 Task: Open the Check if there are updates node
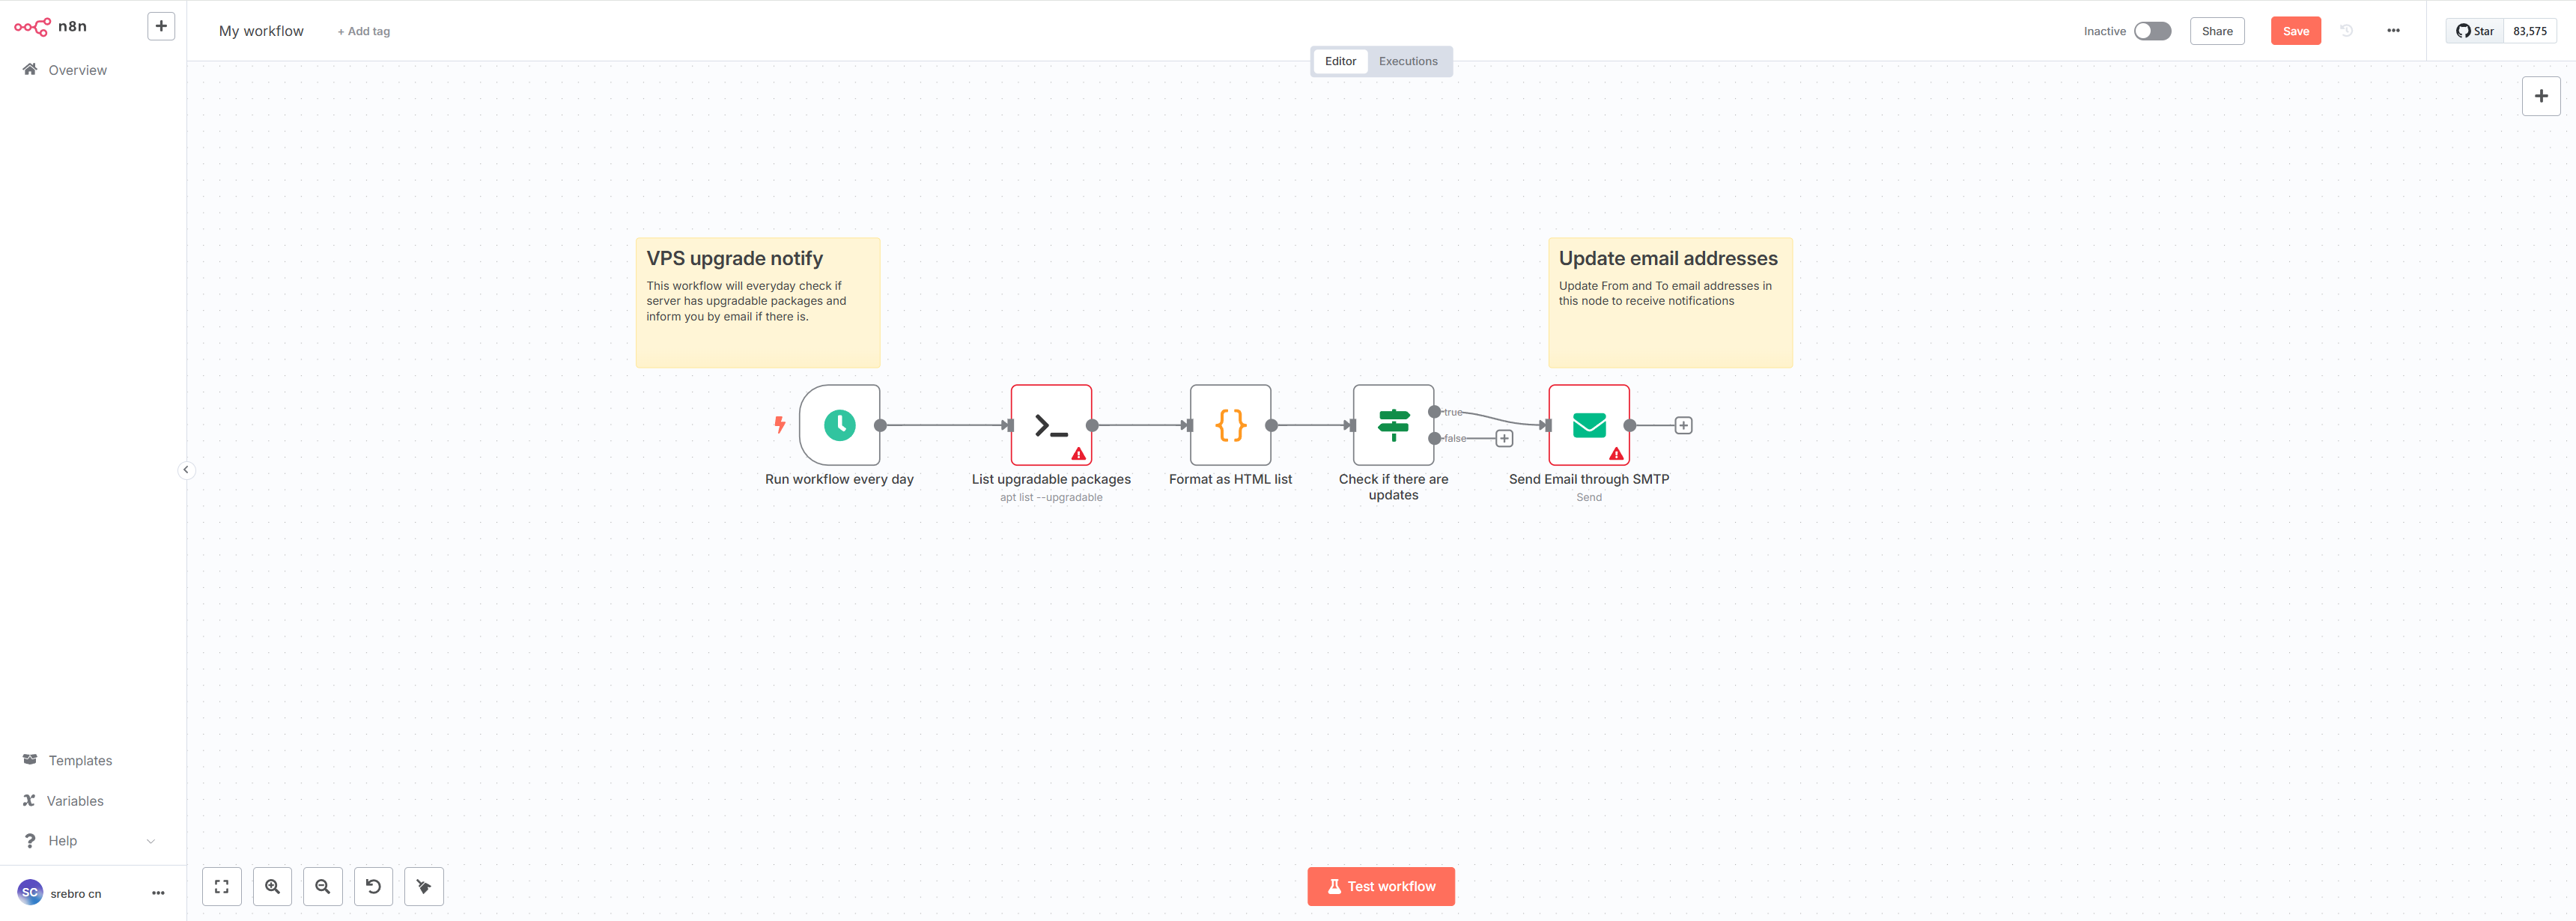(x=1392, y=425)
